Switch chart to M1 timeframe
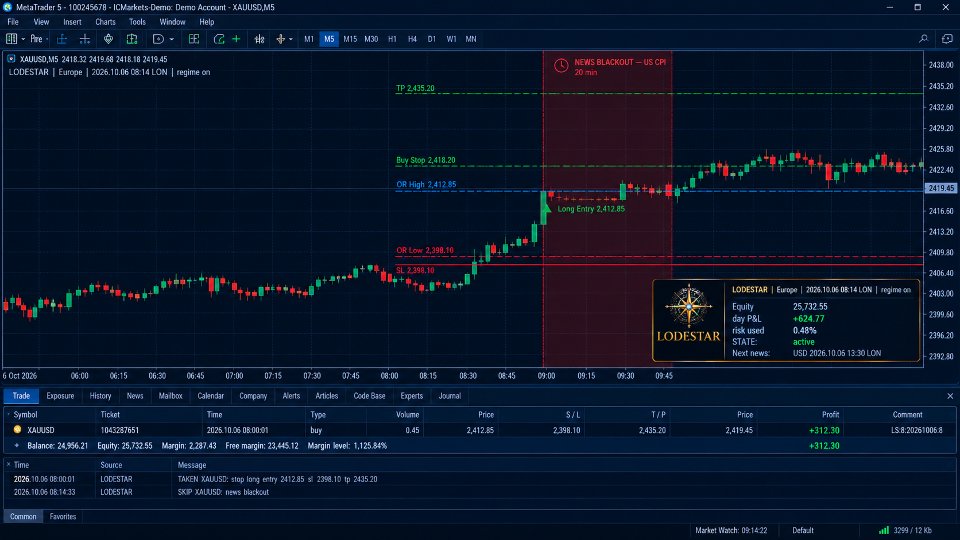960x540 pixels. tap(309, 39)
